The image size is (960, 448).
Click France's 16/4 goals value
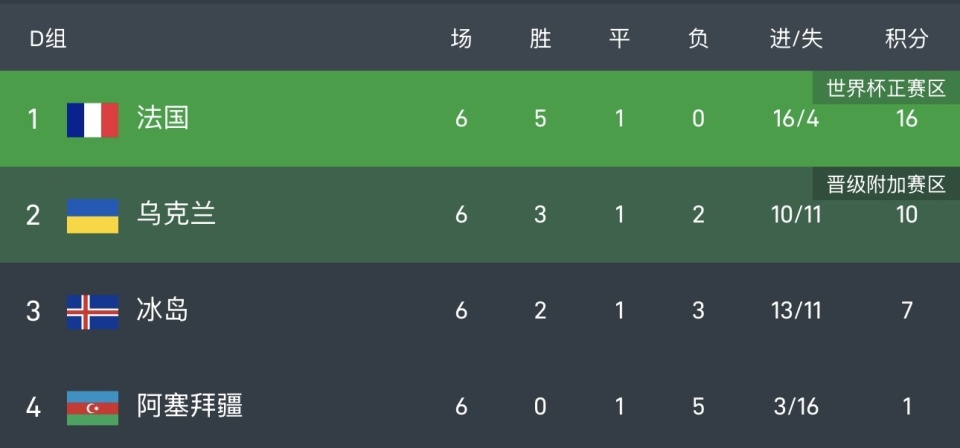[x=796, y=119]
